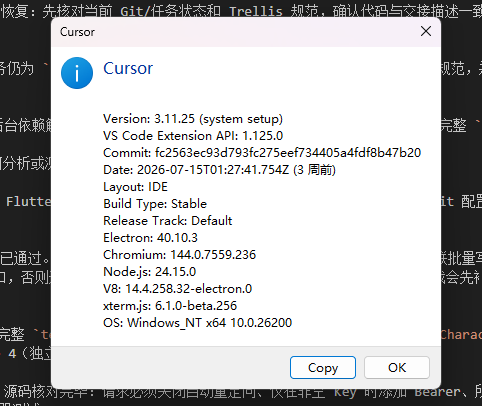The height and width of the screenshot is (406, 482).
Task: Click the 'Node.js: 24.15.0' line
Action: 149,272
